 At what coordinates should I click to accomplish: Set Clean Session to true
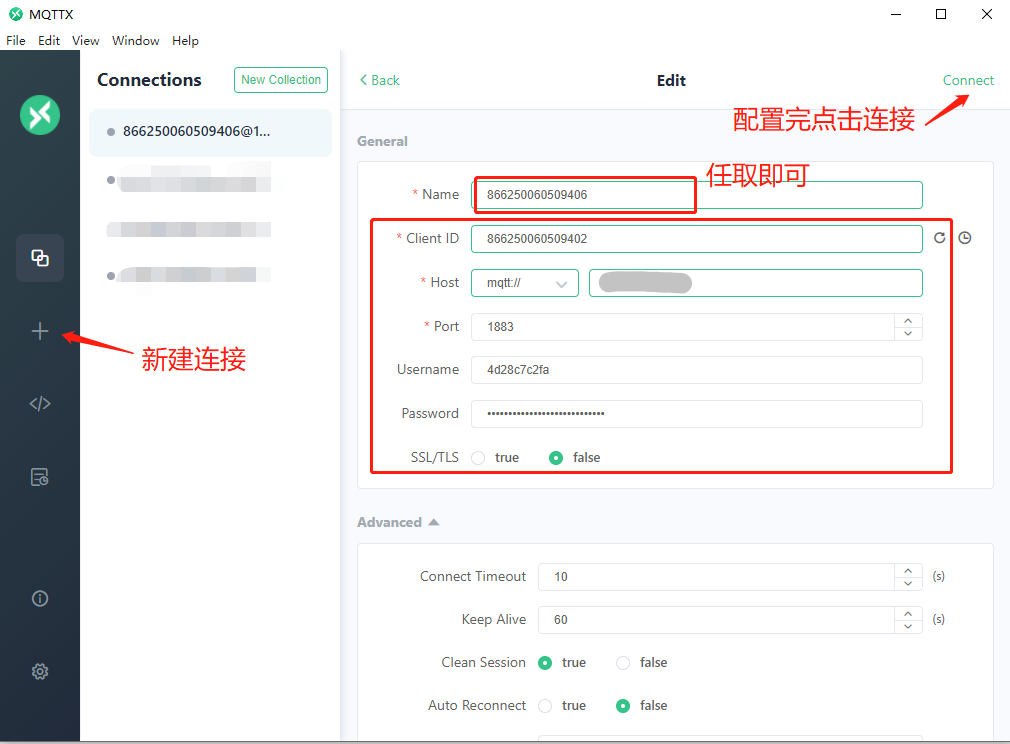(x=545, y=663)
